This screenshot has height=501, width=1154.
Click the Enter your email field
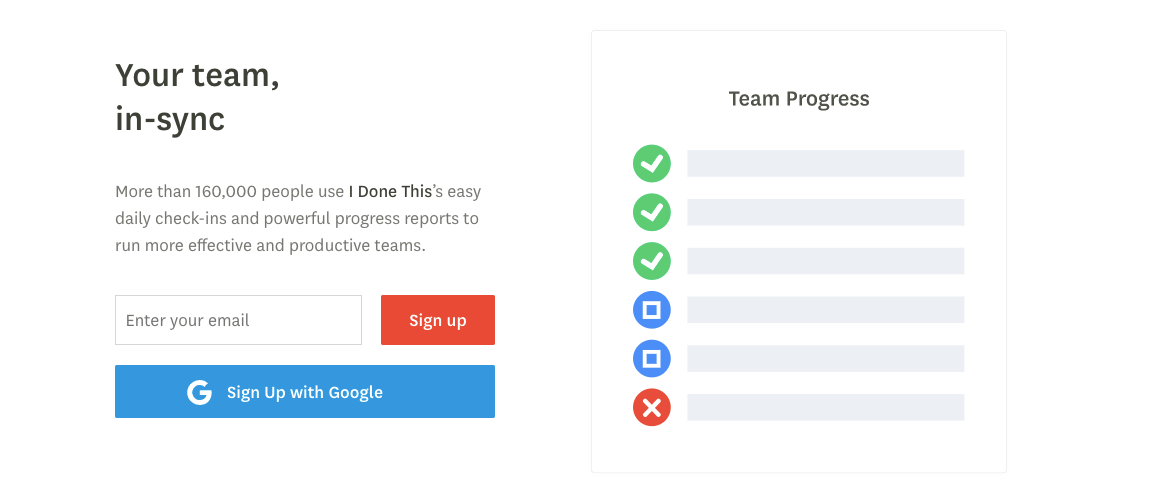pos(238,320)
